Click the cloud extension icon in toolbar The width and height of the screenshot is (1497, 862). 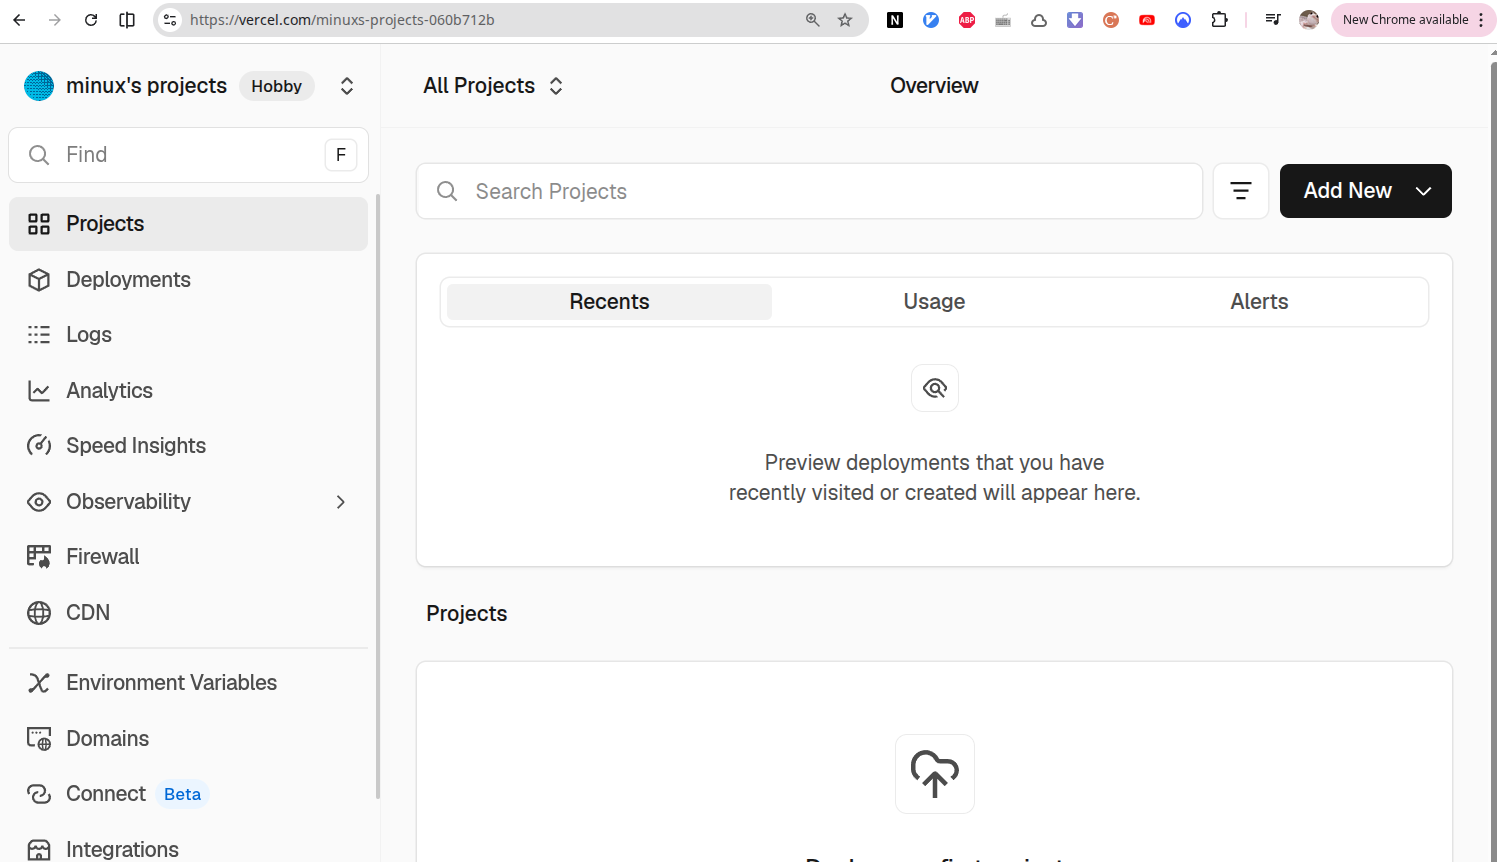pos(1039,20)
